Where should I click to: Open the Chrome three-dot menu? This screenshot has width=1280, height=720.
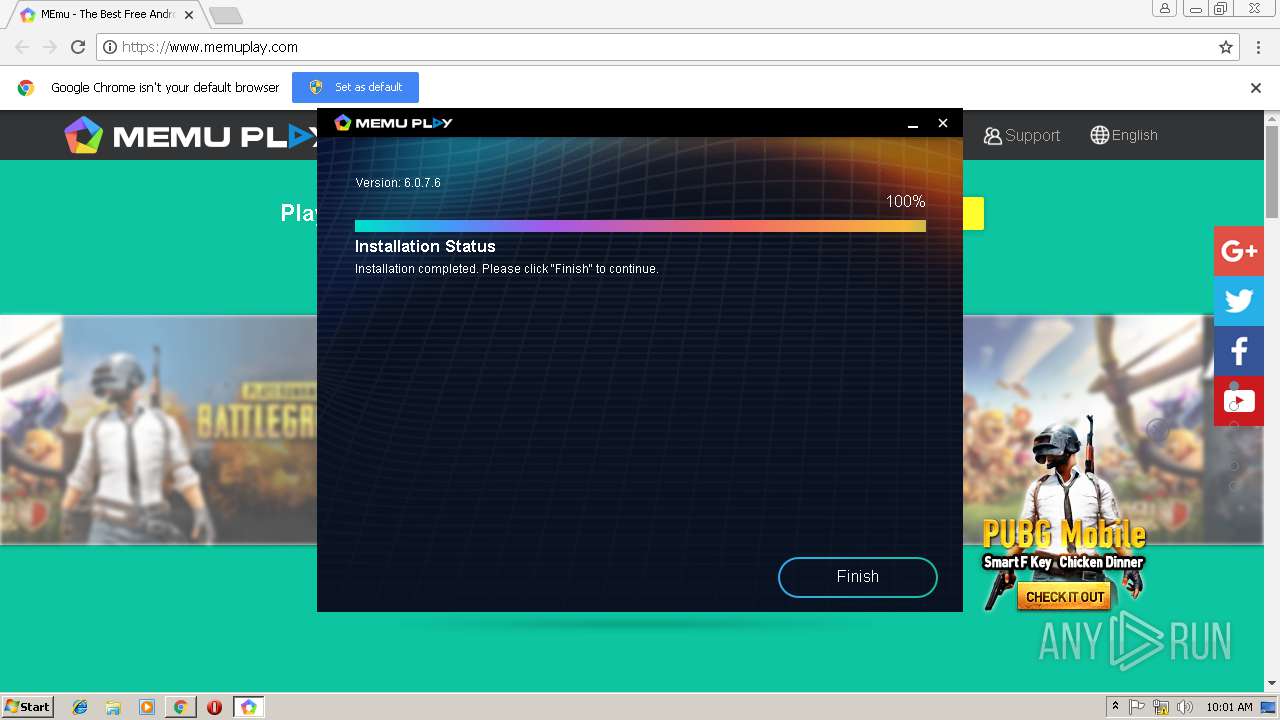1258,47
